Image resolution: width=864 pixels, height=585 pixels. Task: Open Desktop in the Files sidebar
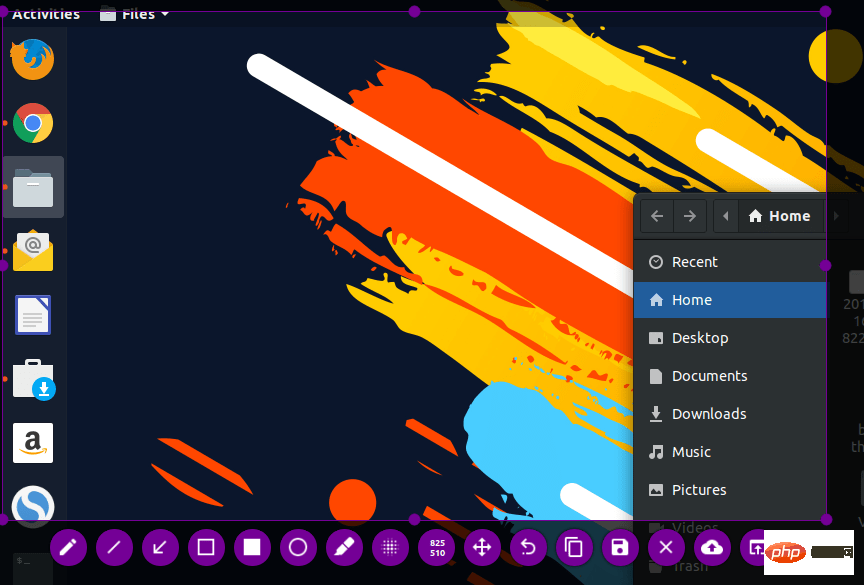pyautogui.click(x=730, y=338)
